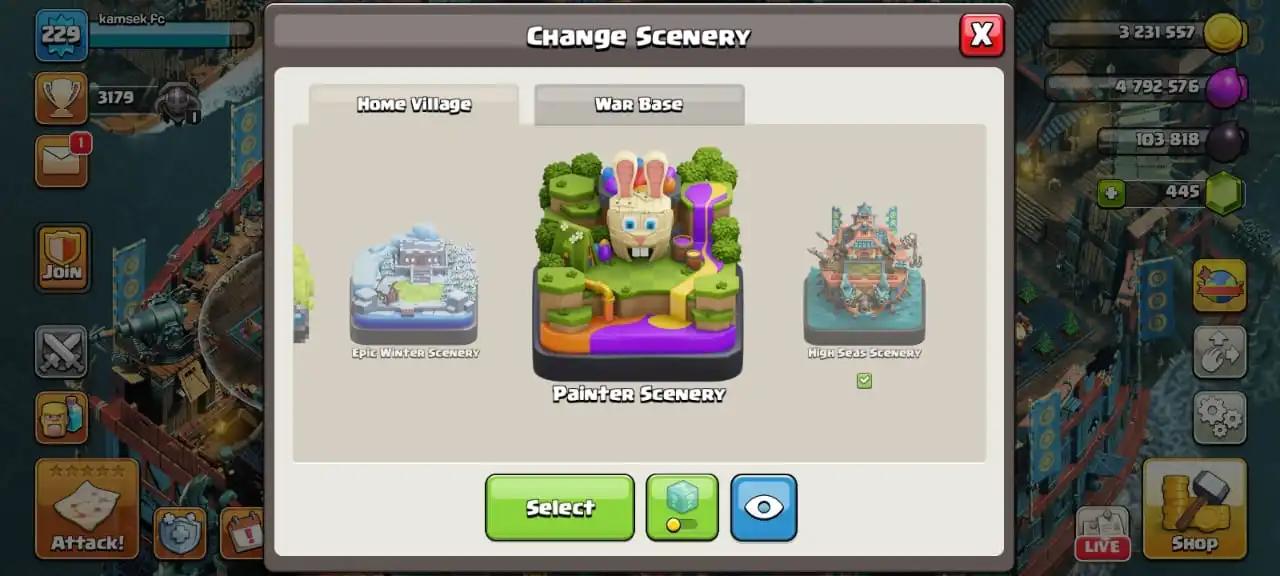Click the level 229 experience bar
Screen dimensions: 1280x576
click(x=170, y=35)
